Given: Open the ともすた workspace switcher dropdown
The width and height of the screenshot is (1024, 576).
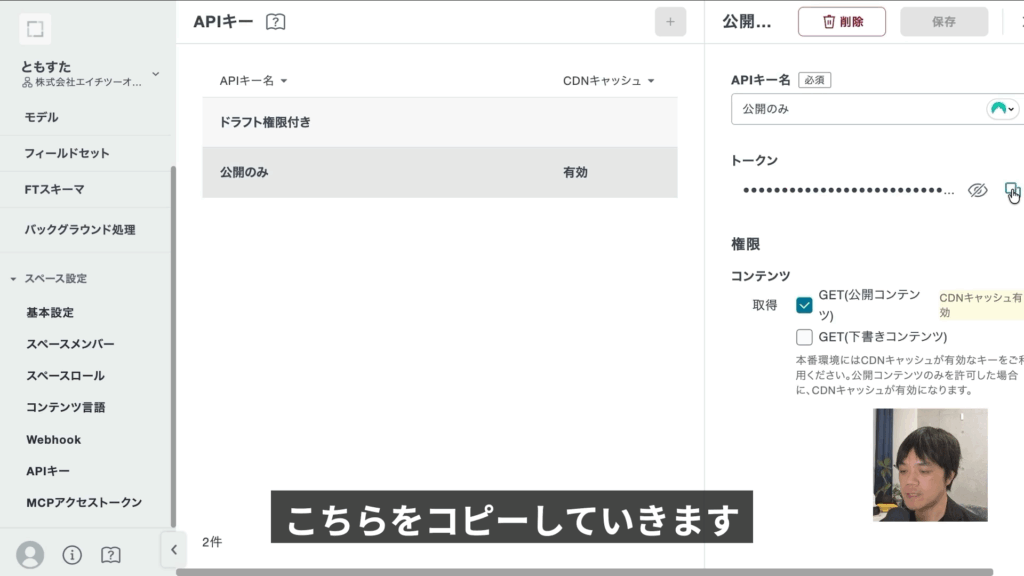Looking at the screenshot, I should pos(155,74).
